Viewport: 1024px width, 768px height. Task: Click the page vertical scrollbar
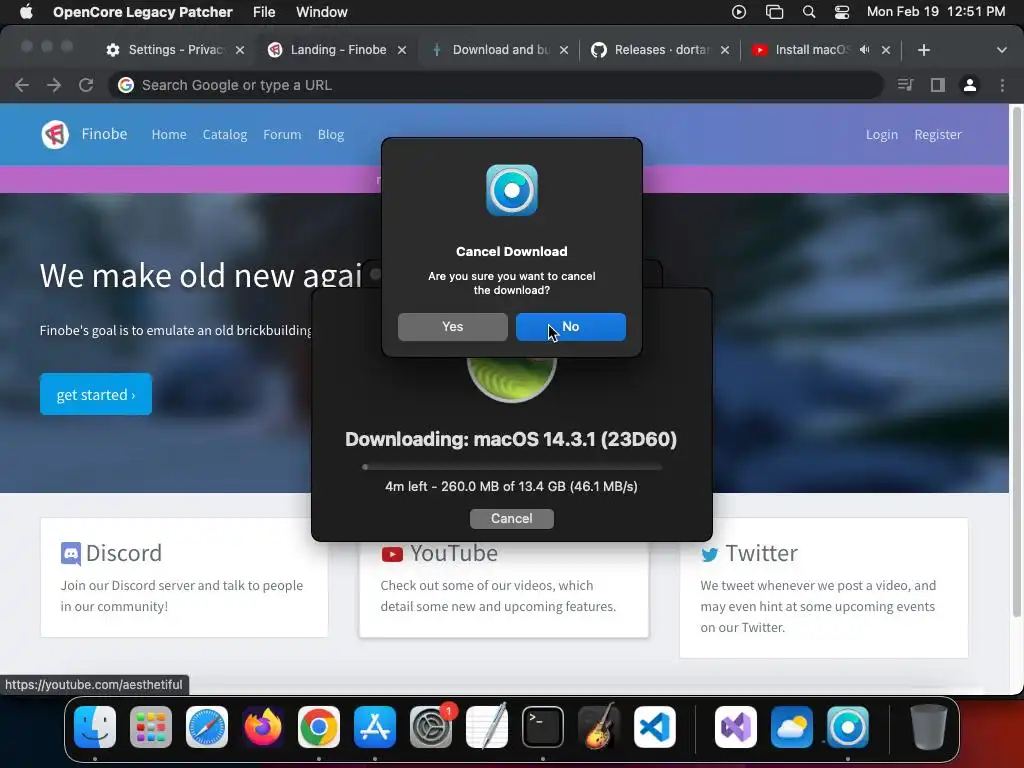click(x=1016, y=362)
